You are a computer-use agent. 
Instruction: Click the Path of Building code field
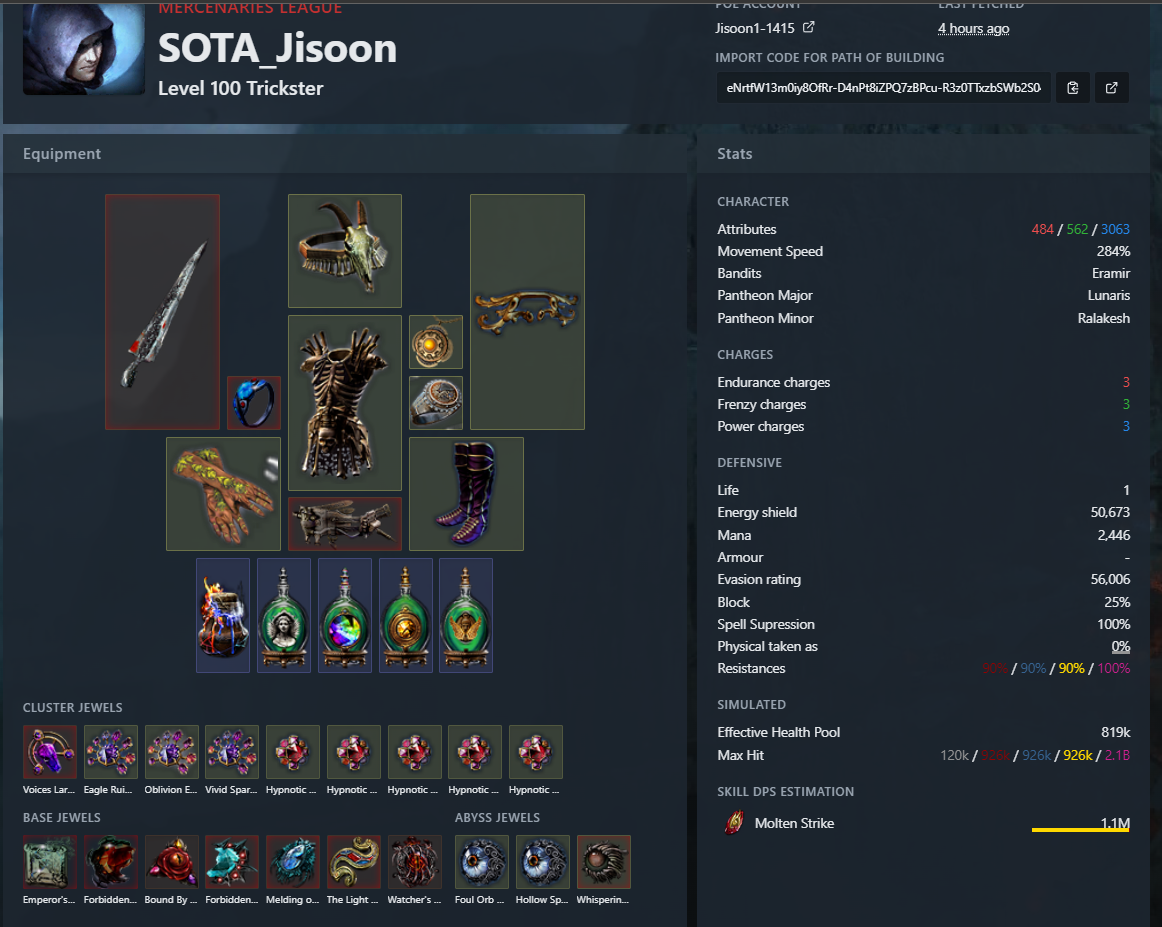click(x=883, y=87)
